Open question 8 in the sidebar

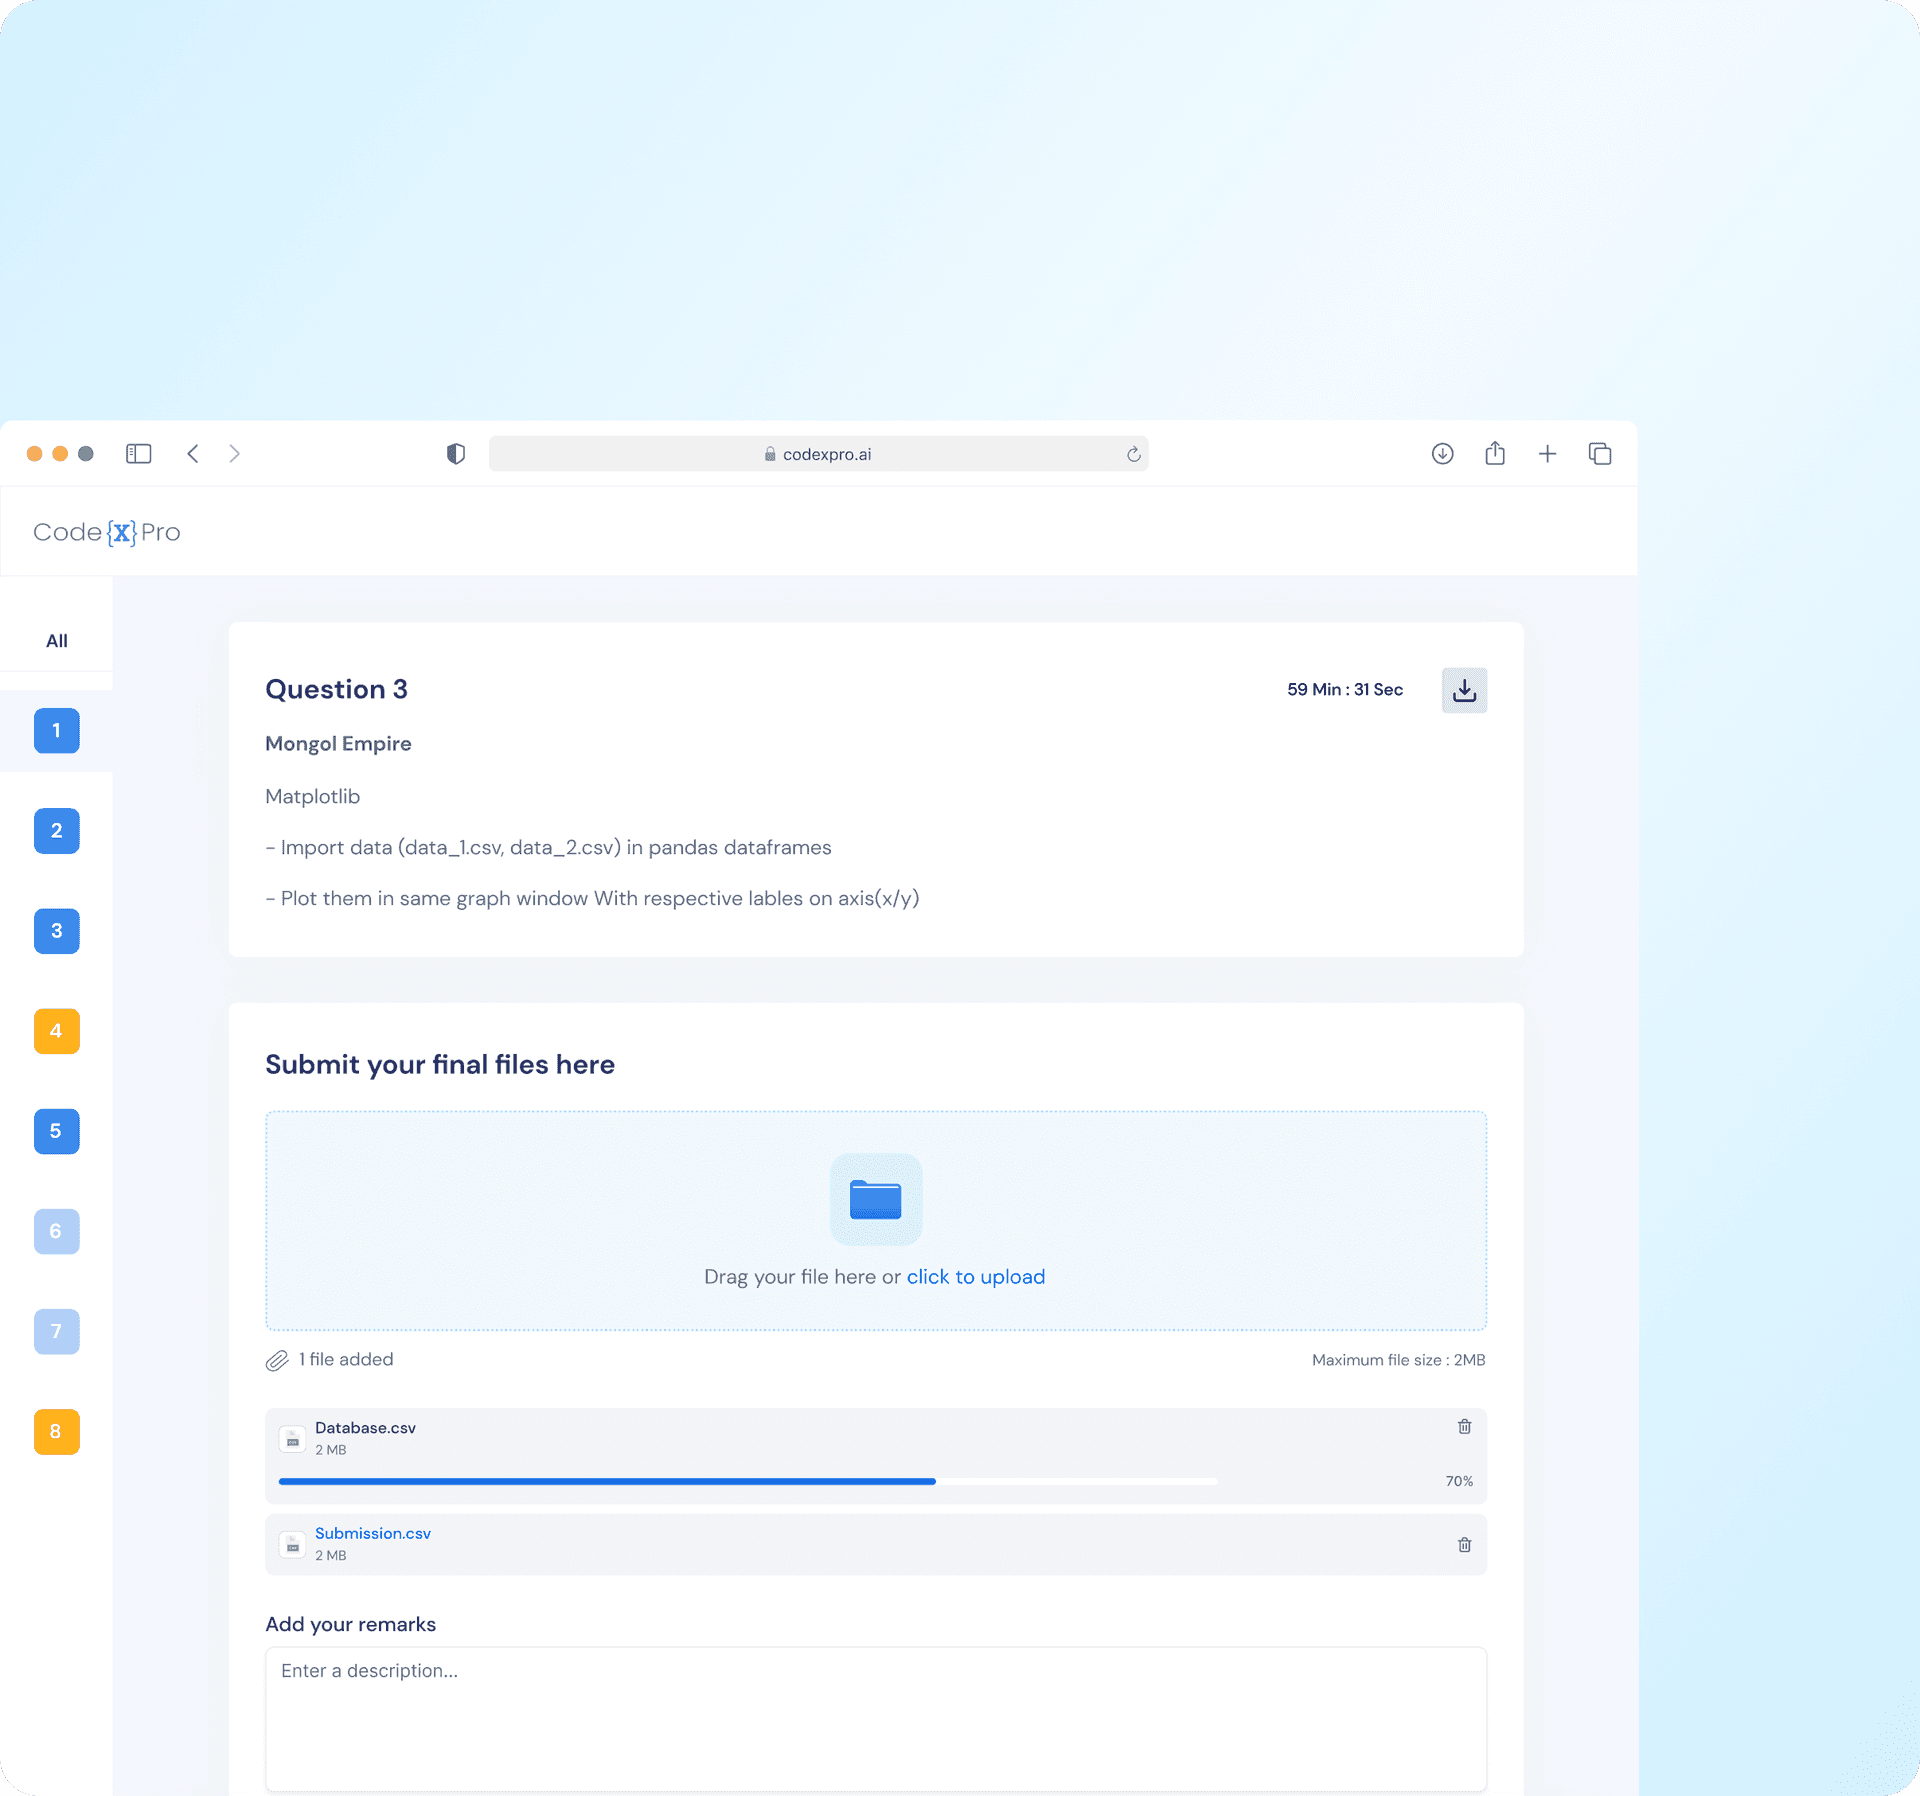tap(57, 1431)
